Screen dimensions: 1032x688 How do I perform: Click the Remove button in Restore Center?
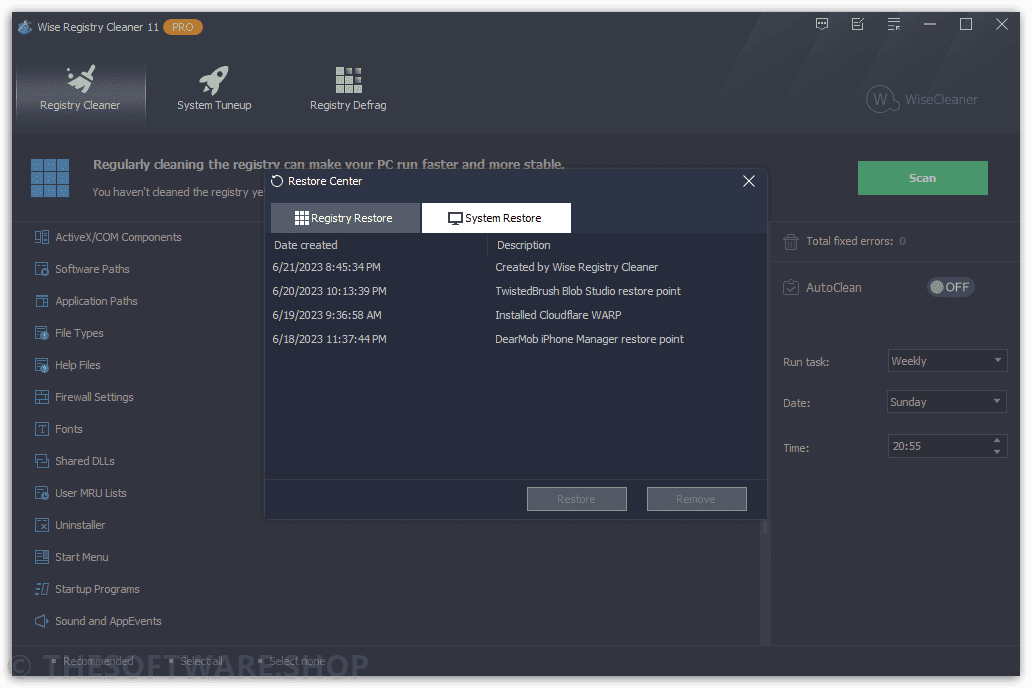tap(696, 499)
